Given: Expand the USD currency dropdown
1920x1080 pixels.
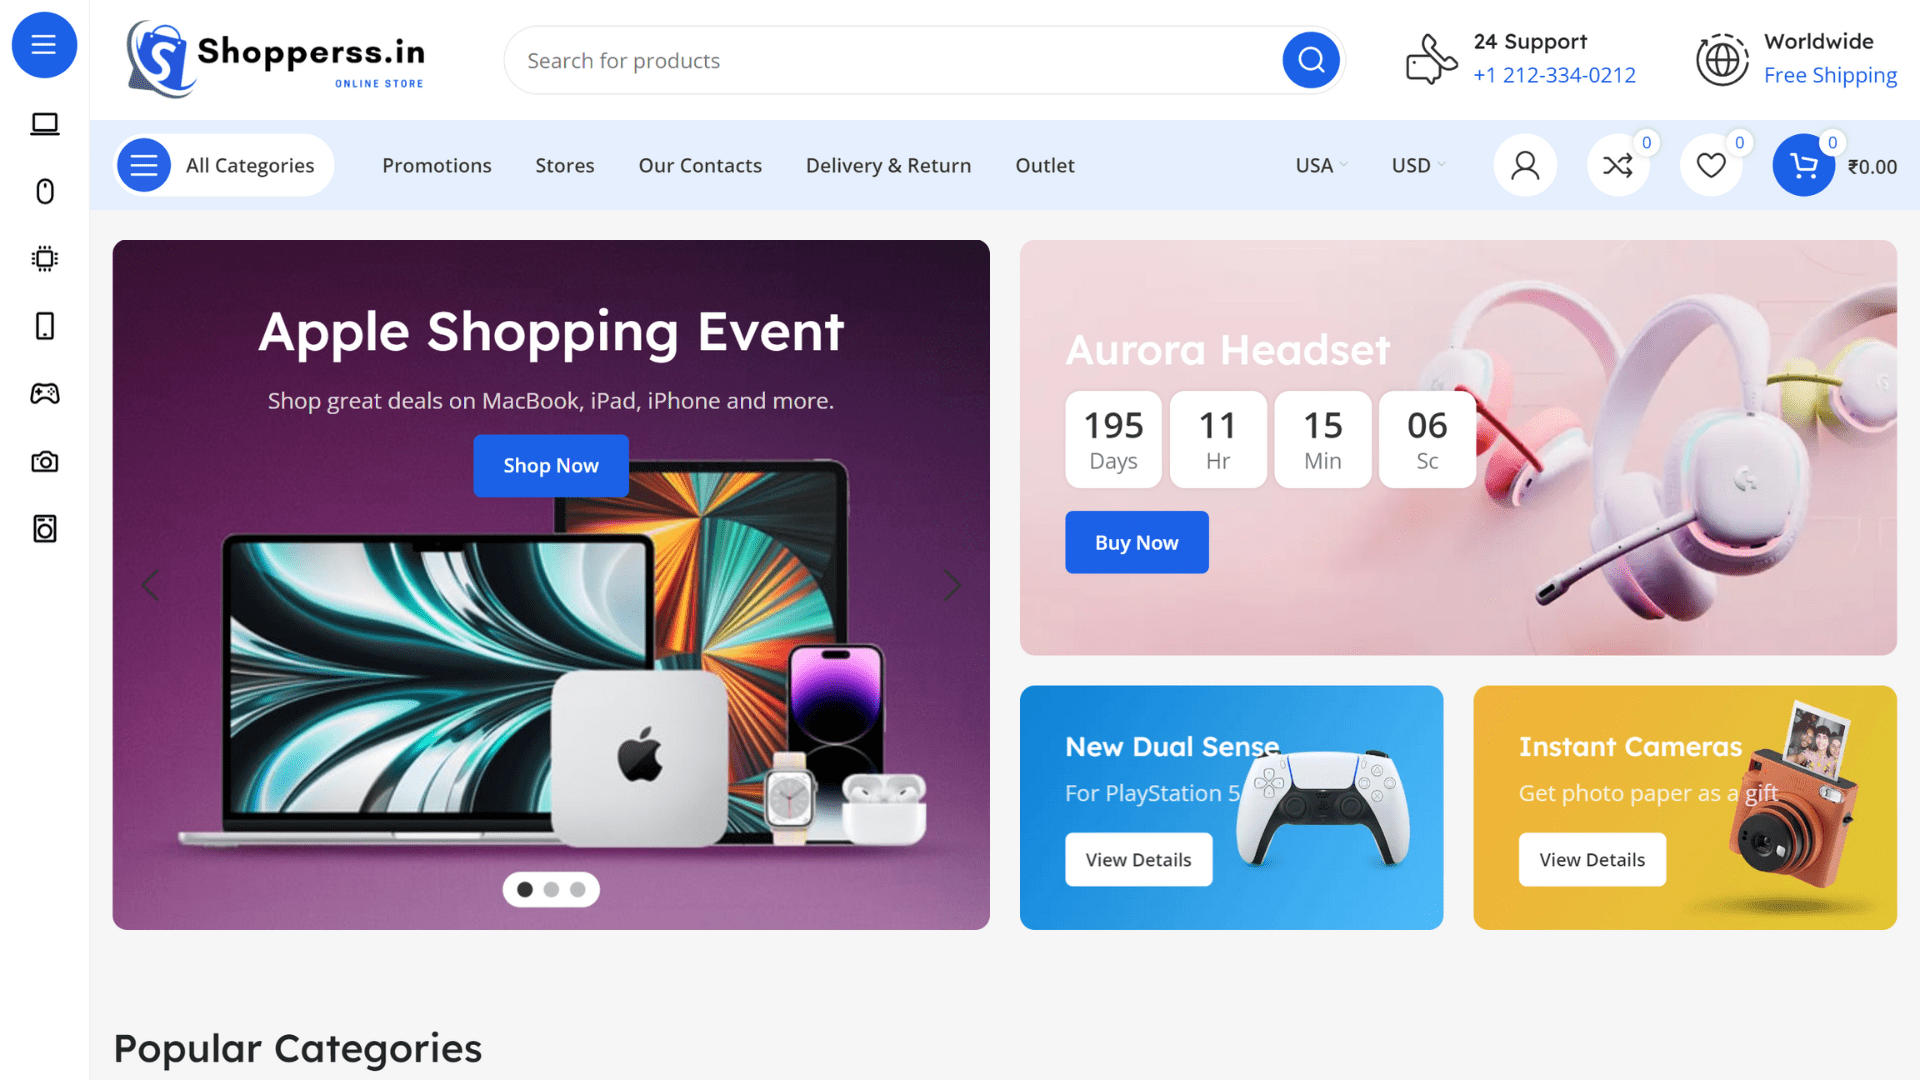Looking at the screenshot, I should (x=1419, y=165).
